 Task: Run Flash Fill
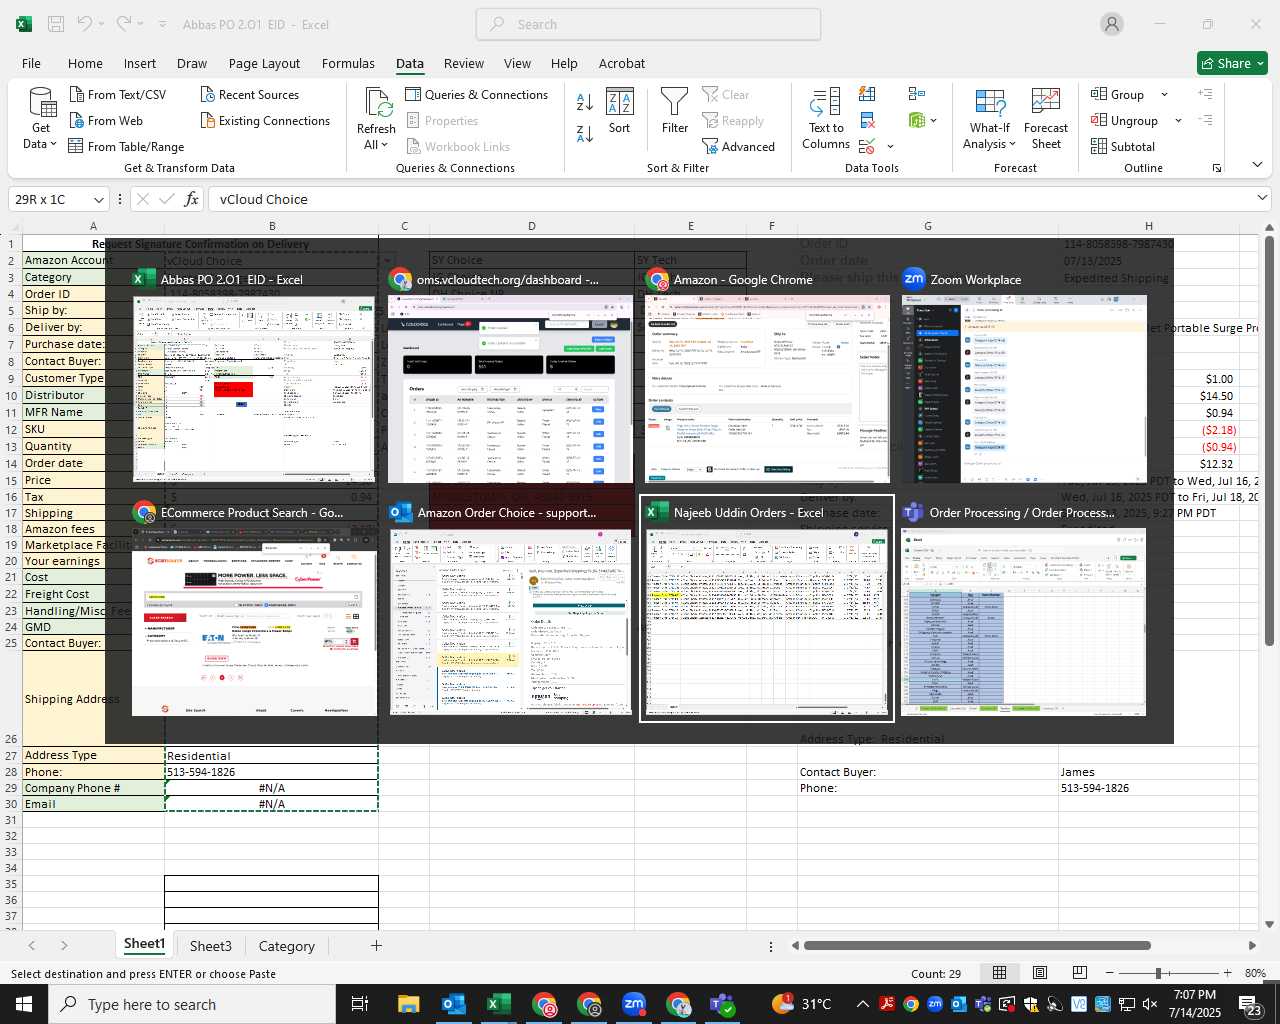pos(867,94)
